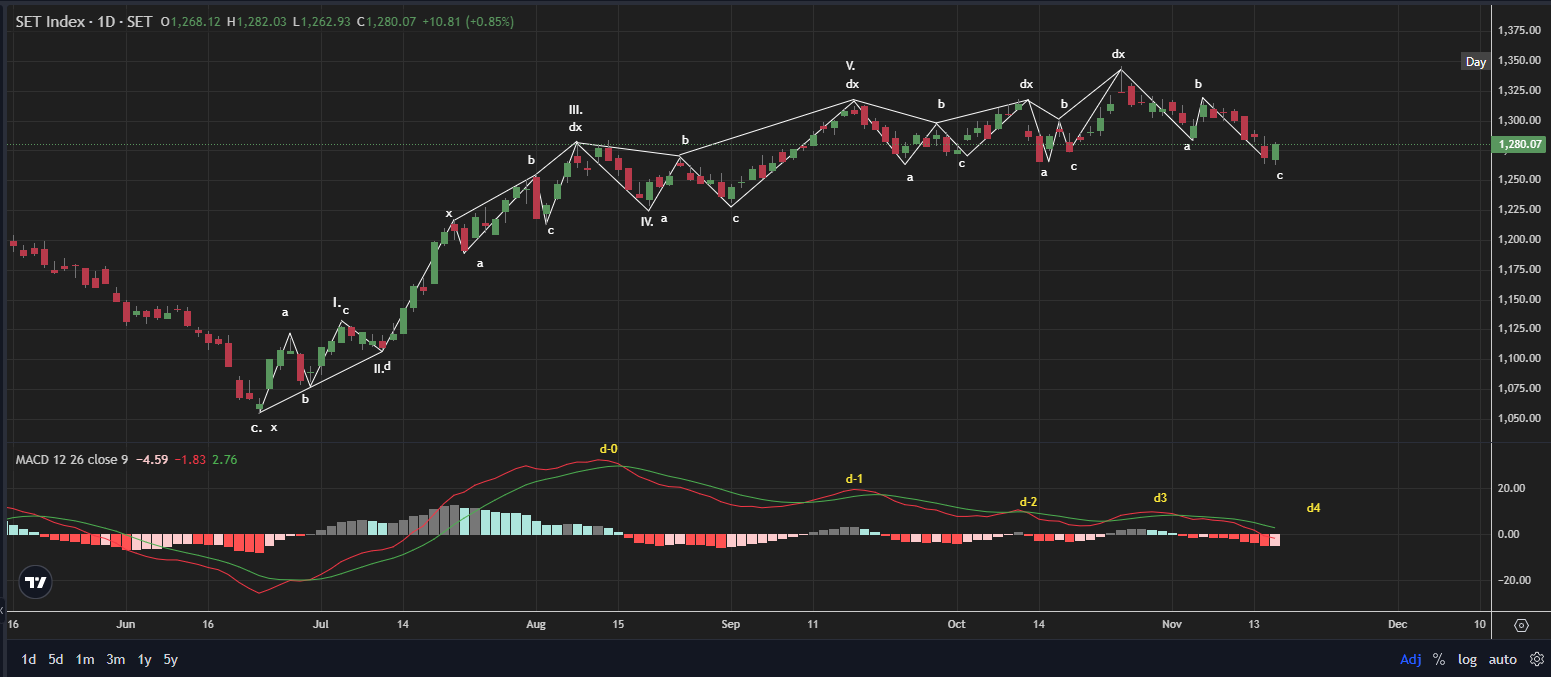1551x677 pixels.
Task: Select the 'II.' wave label
Action: [377, 369]
